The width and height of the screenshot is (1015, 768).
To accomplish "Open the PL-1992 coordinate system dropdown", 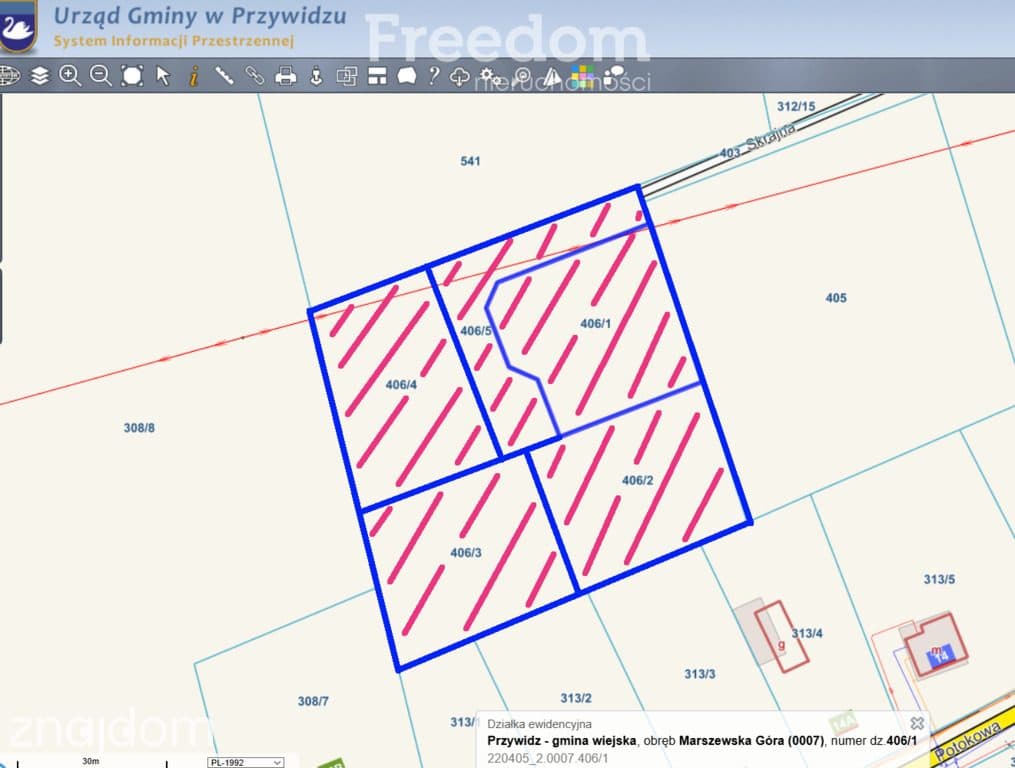I will (x=245, y=762).
